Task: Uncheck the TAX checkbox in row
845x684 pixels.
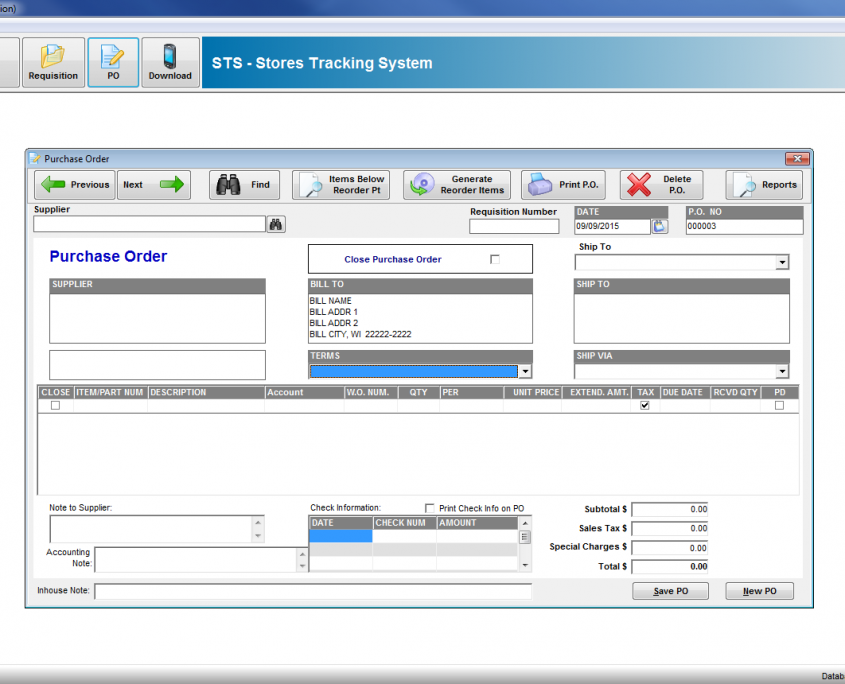Action: (x=645, y=405)
